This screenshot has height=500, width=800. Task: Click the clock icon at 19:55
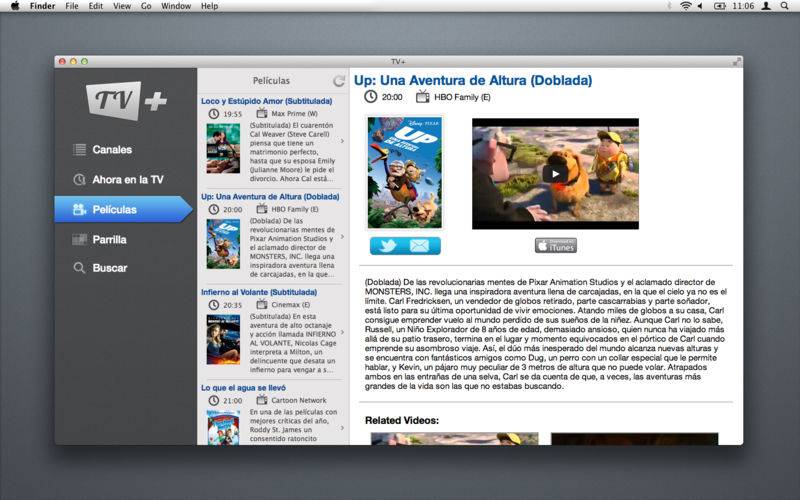tap(214, 114)
